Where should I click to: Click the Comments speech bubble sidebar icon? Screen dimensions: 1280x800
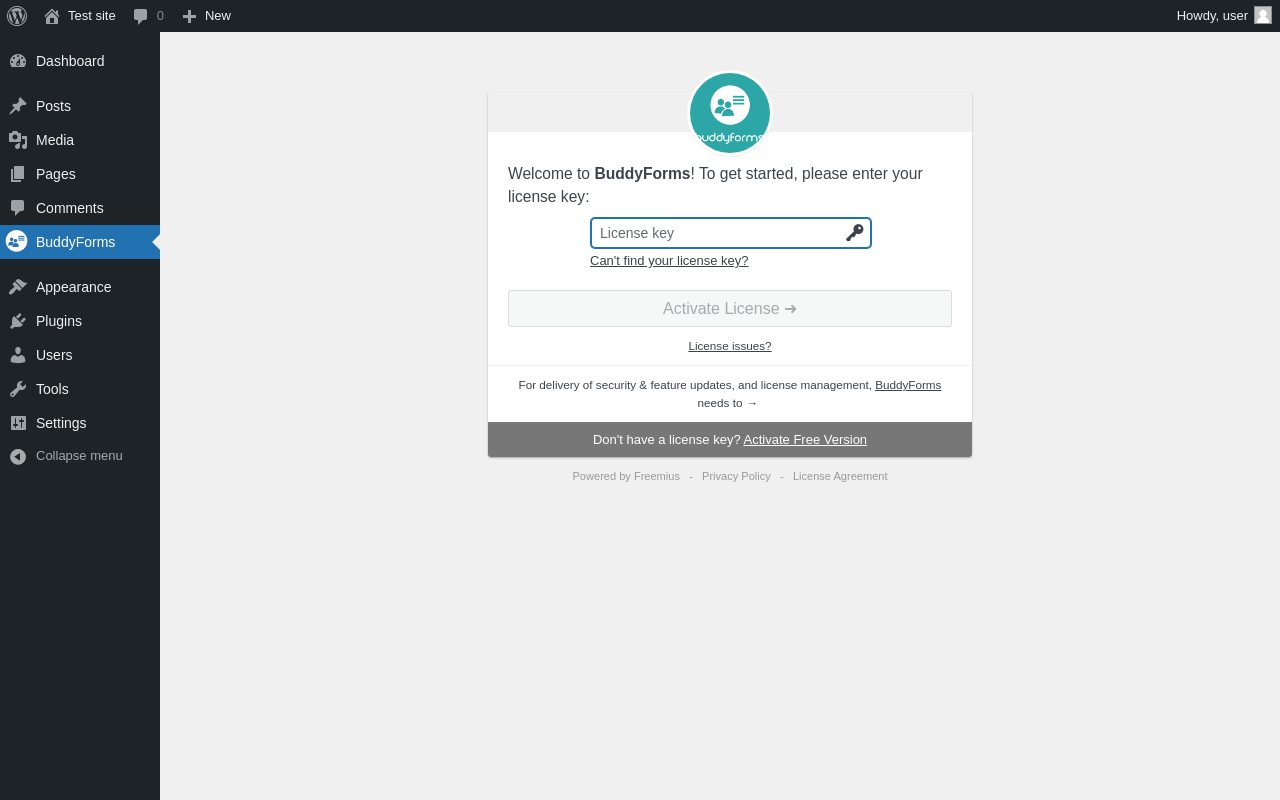click(18, 208)
